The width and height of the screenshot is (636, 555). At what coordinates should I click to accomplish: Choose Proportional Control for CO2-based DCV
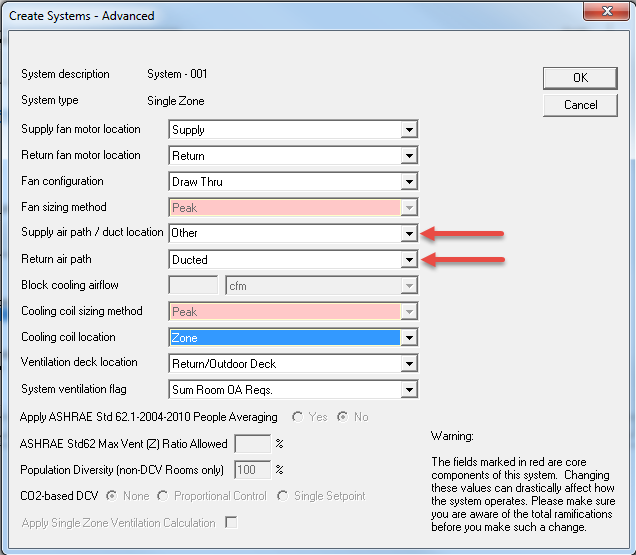163,496
